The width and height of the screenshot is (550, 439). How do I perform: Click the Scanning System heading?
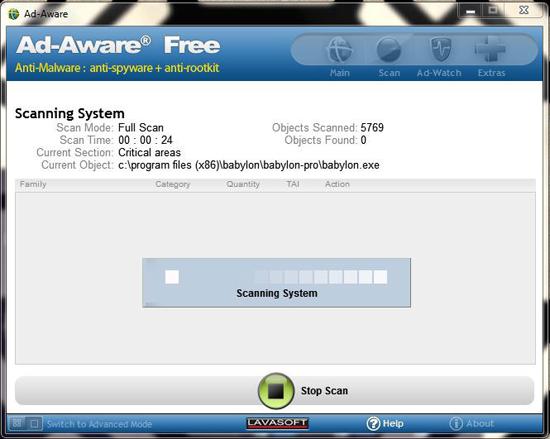click(x=70, y=114)
